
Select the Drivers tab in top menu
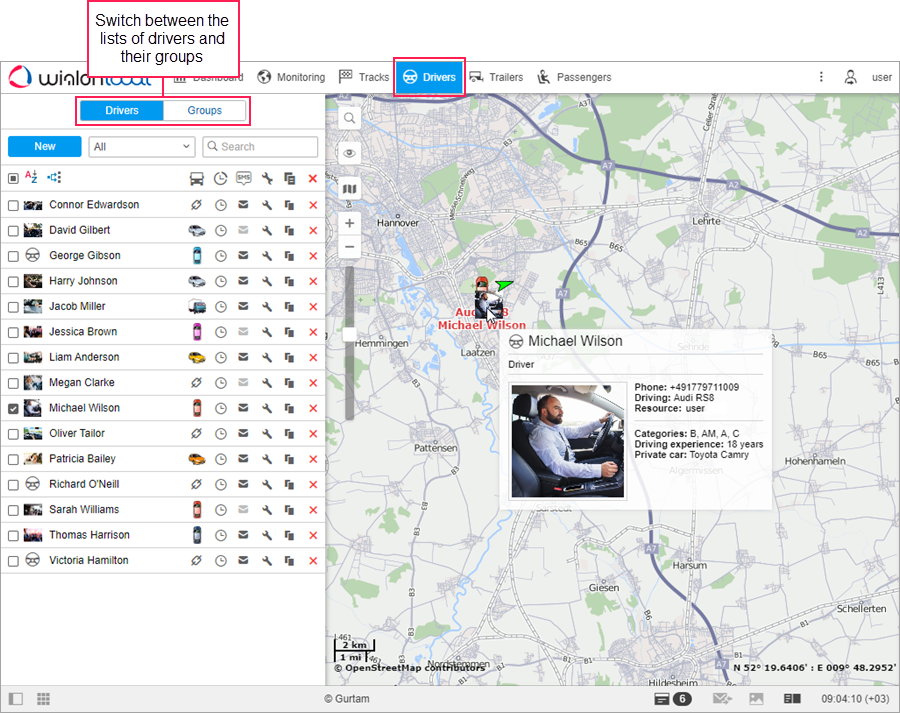(x=429, y=77)
